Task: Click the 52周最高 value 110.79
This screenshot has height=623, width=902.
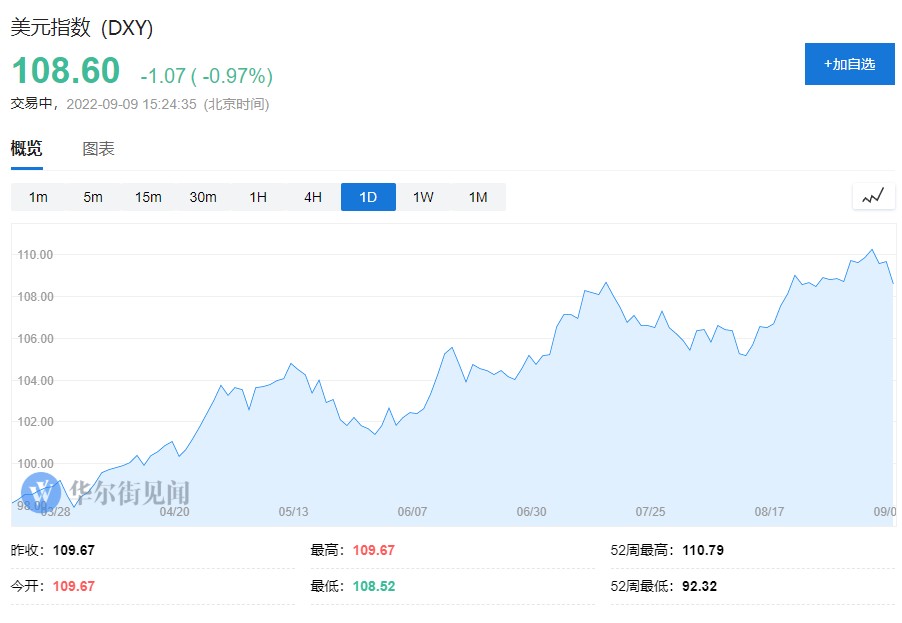Action: (x=702, y=550)
